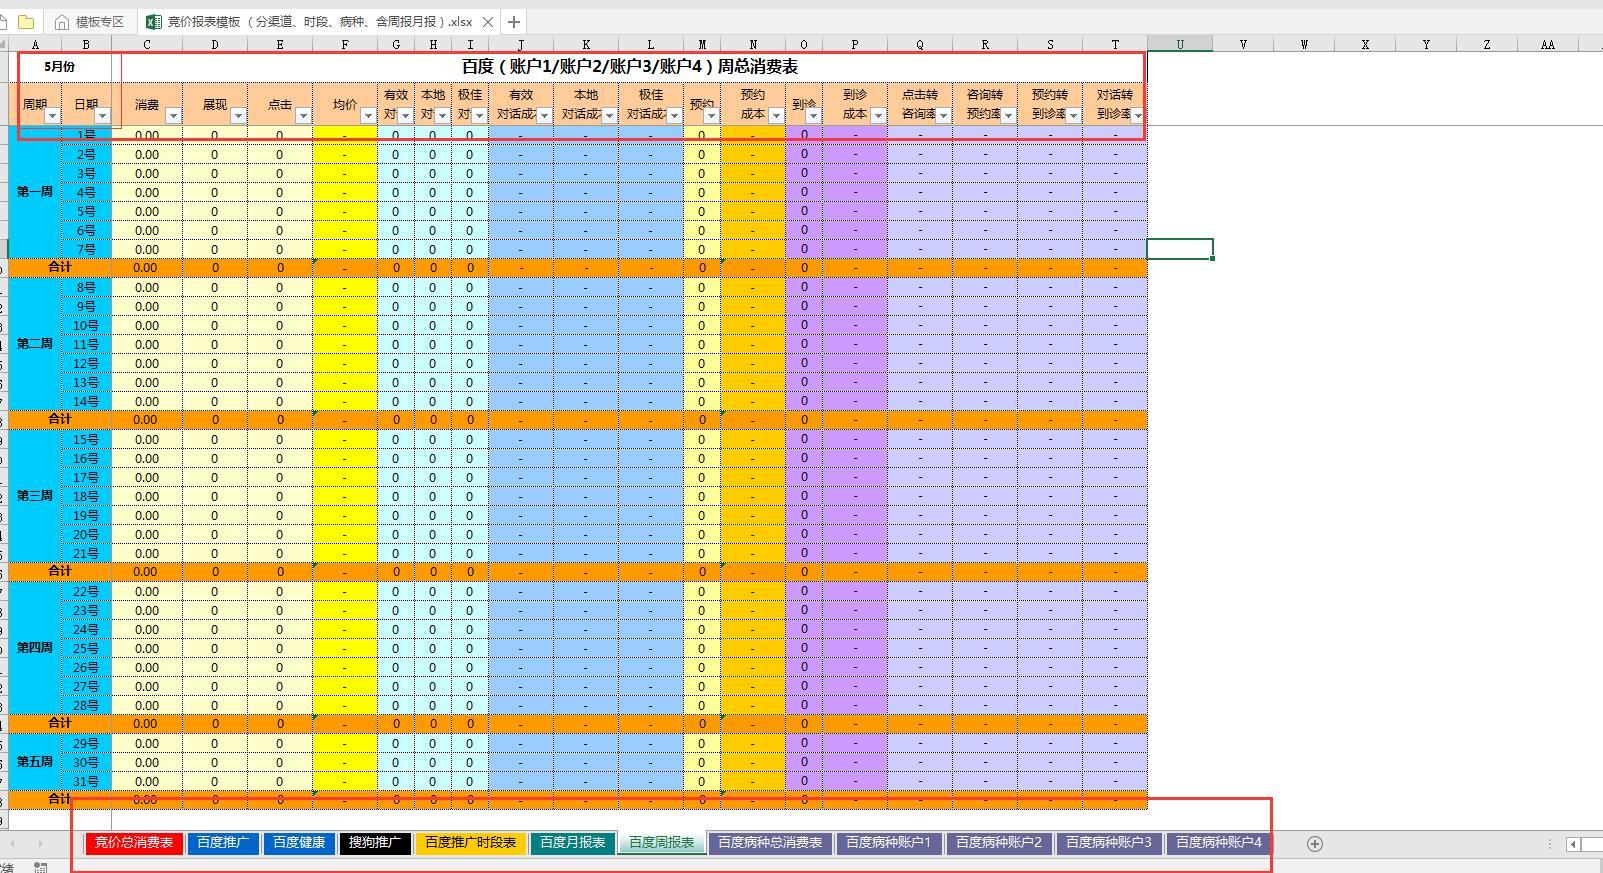The width and height of the screenshot is (1603, 873).
Task: Select the column C header
Action: pos(147,44)
